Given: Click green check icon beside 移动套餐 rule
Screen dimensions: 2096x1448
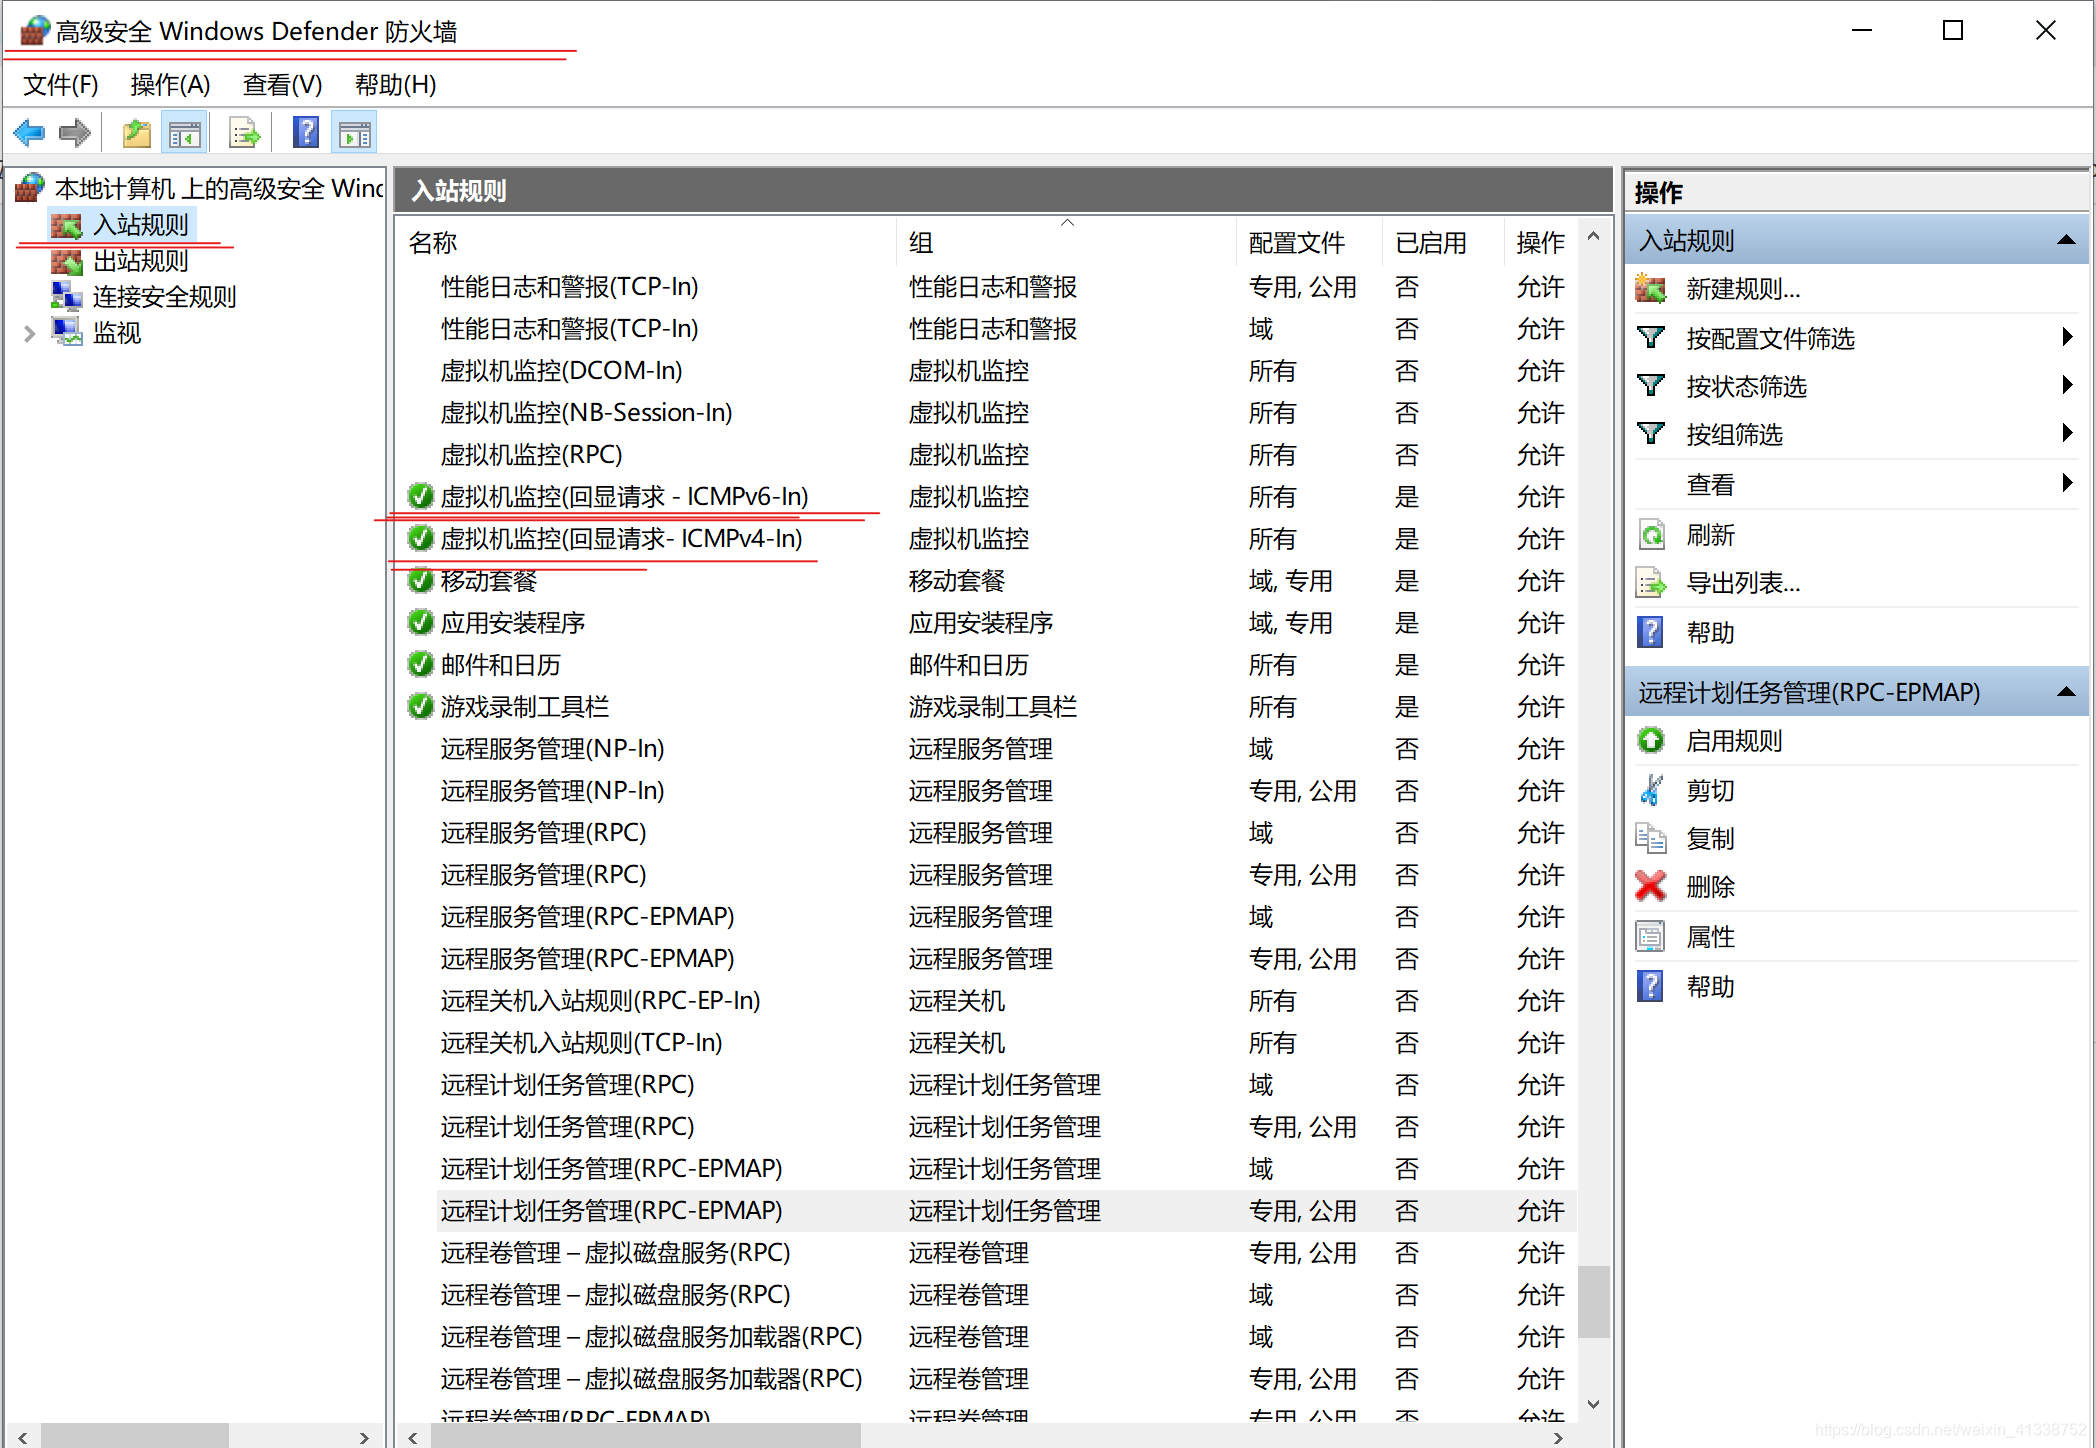Looking at the screenshot, I should coord(421,580).
